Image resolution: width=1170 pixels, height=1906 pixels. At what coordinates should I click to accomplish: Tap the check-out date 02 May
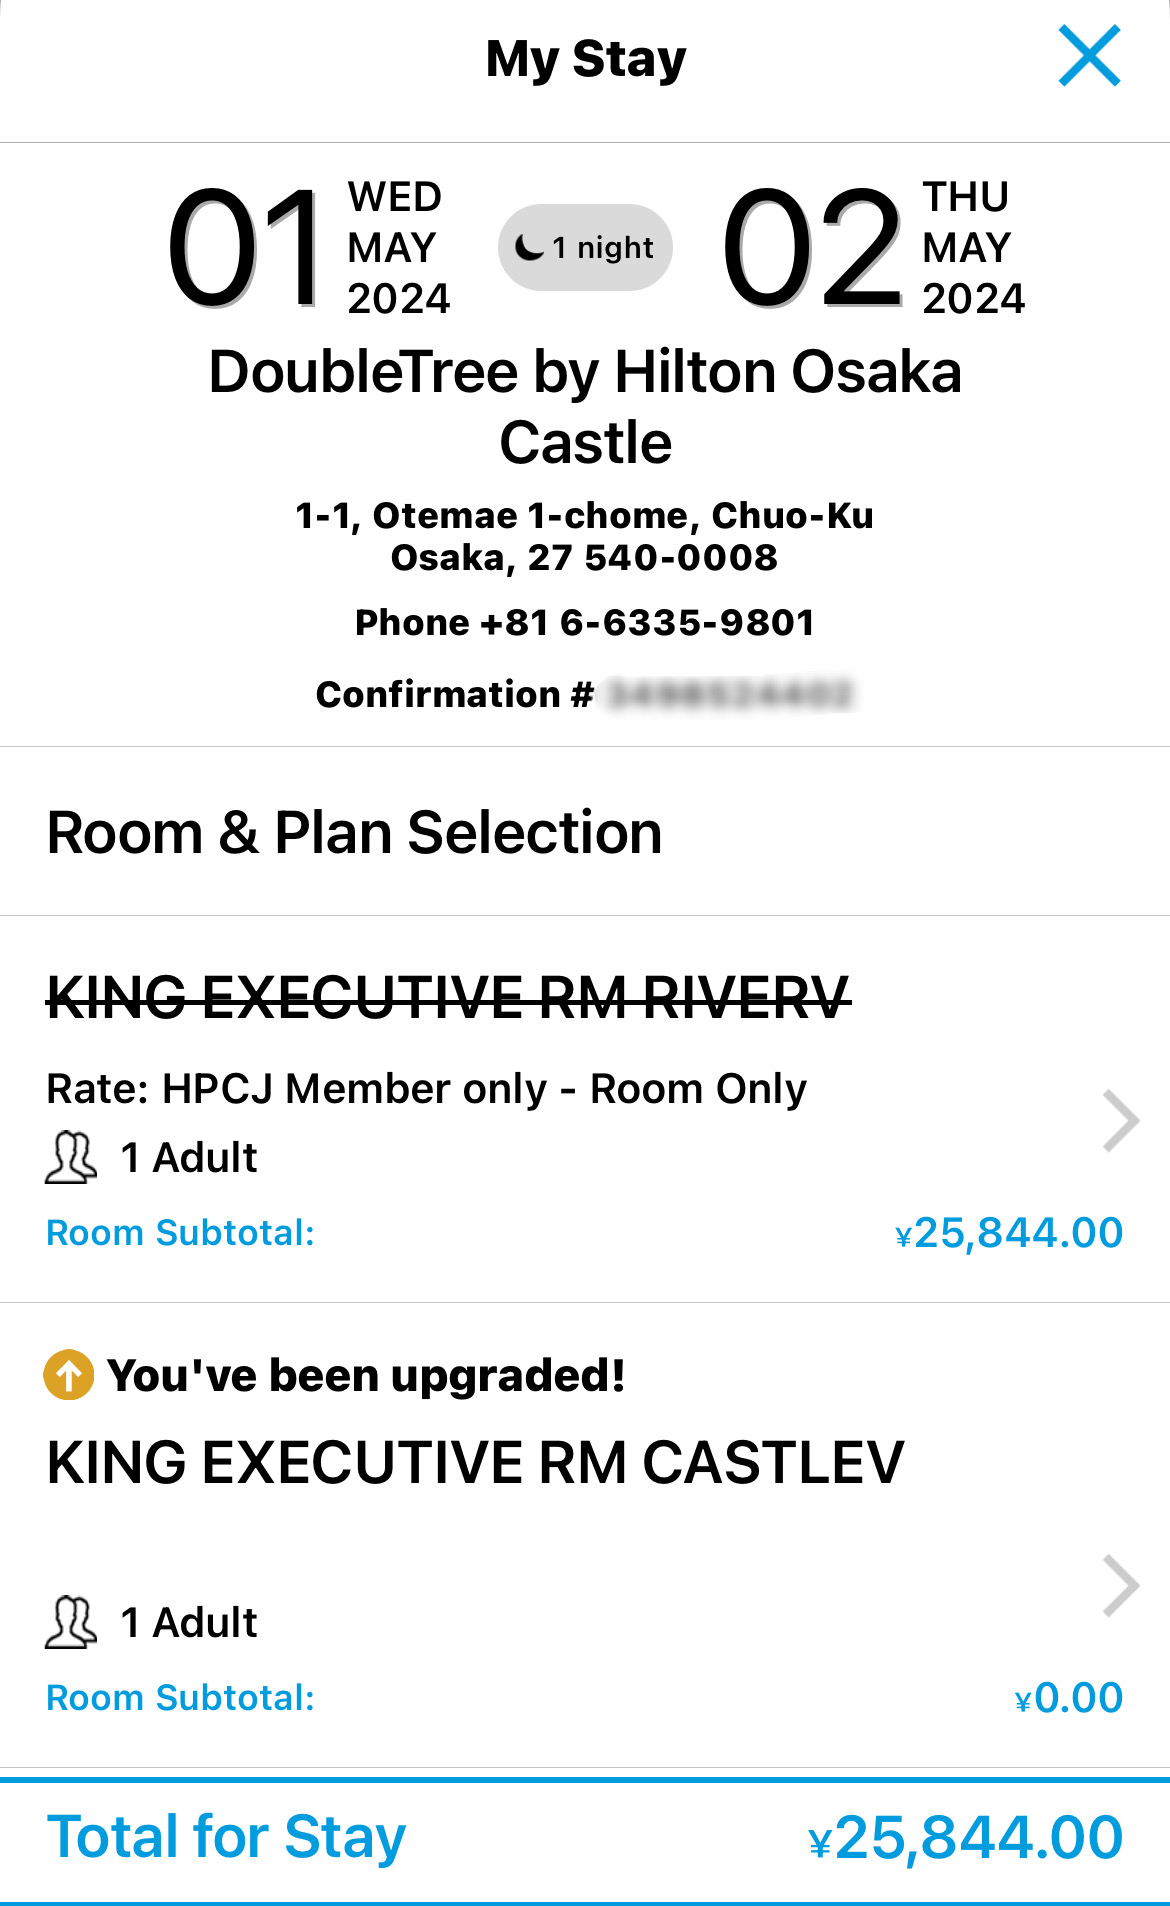(872, 248)
